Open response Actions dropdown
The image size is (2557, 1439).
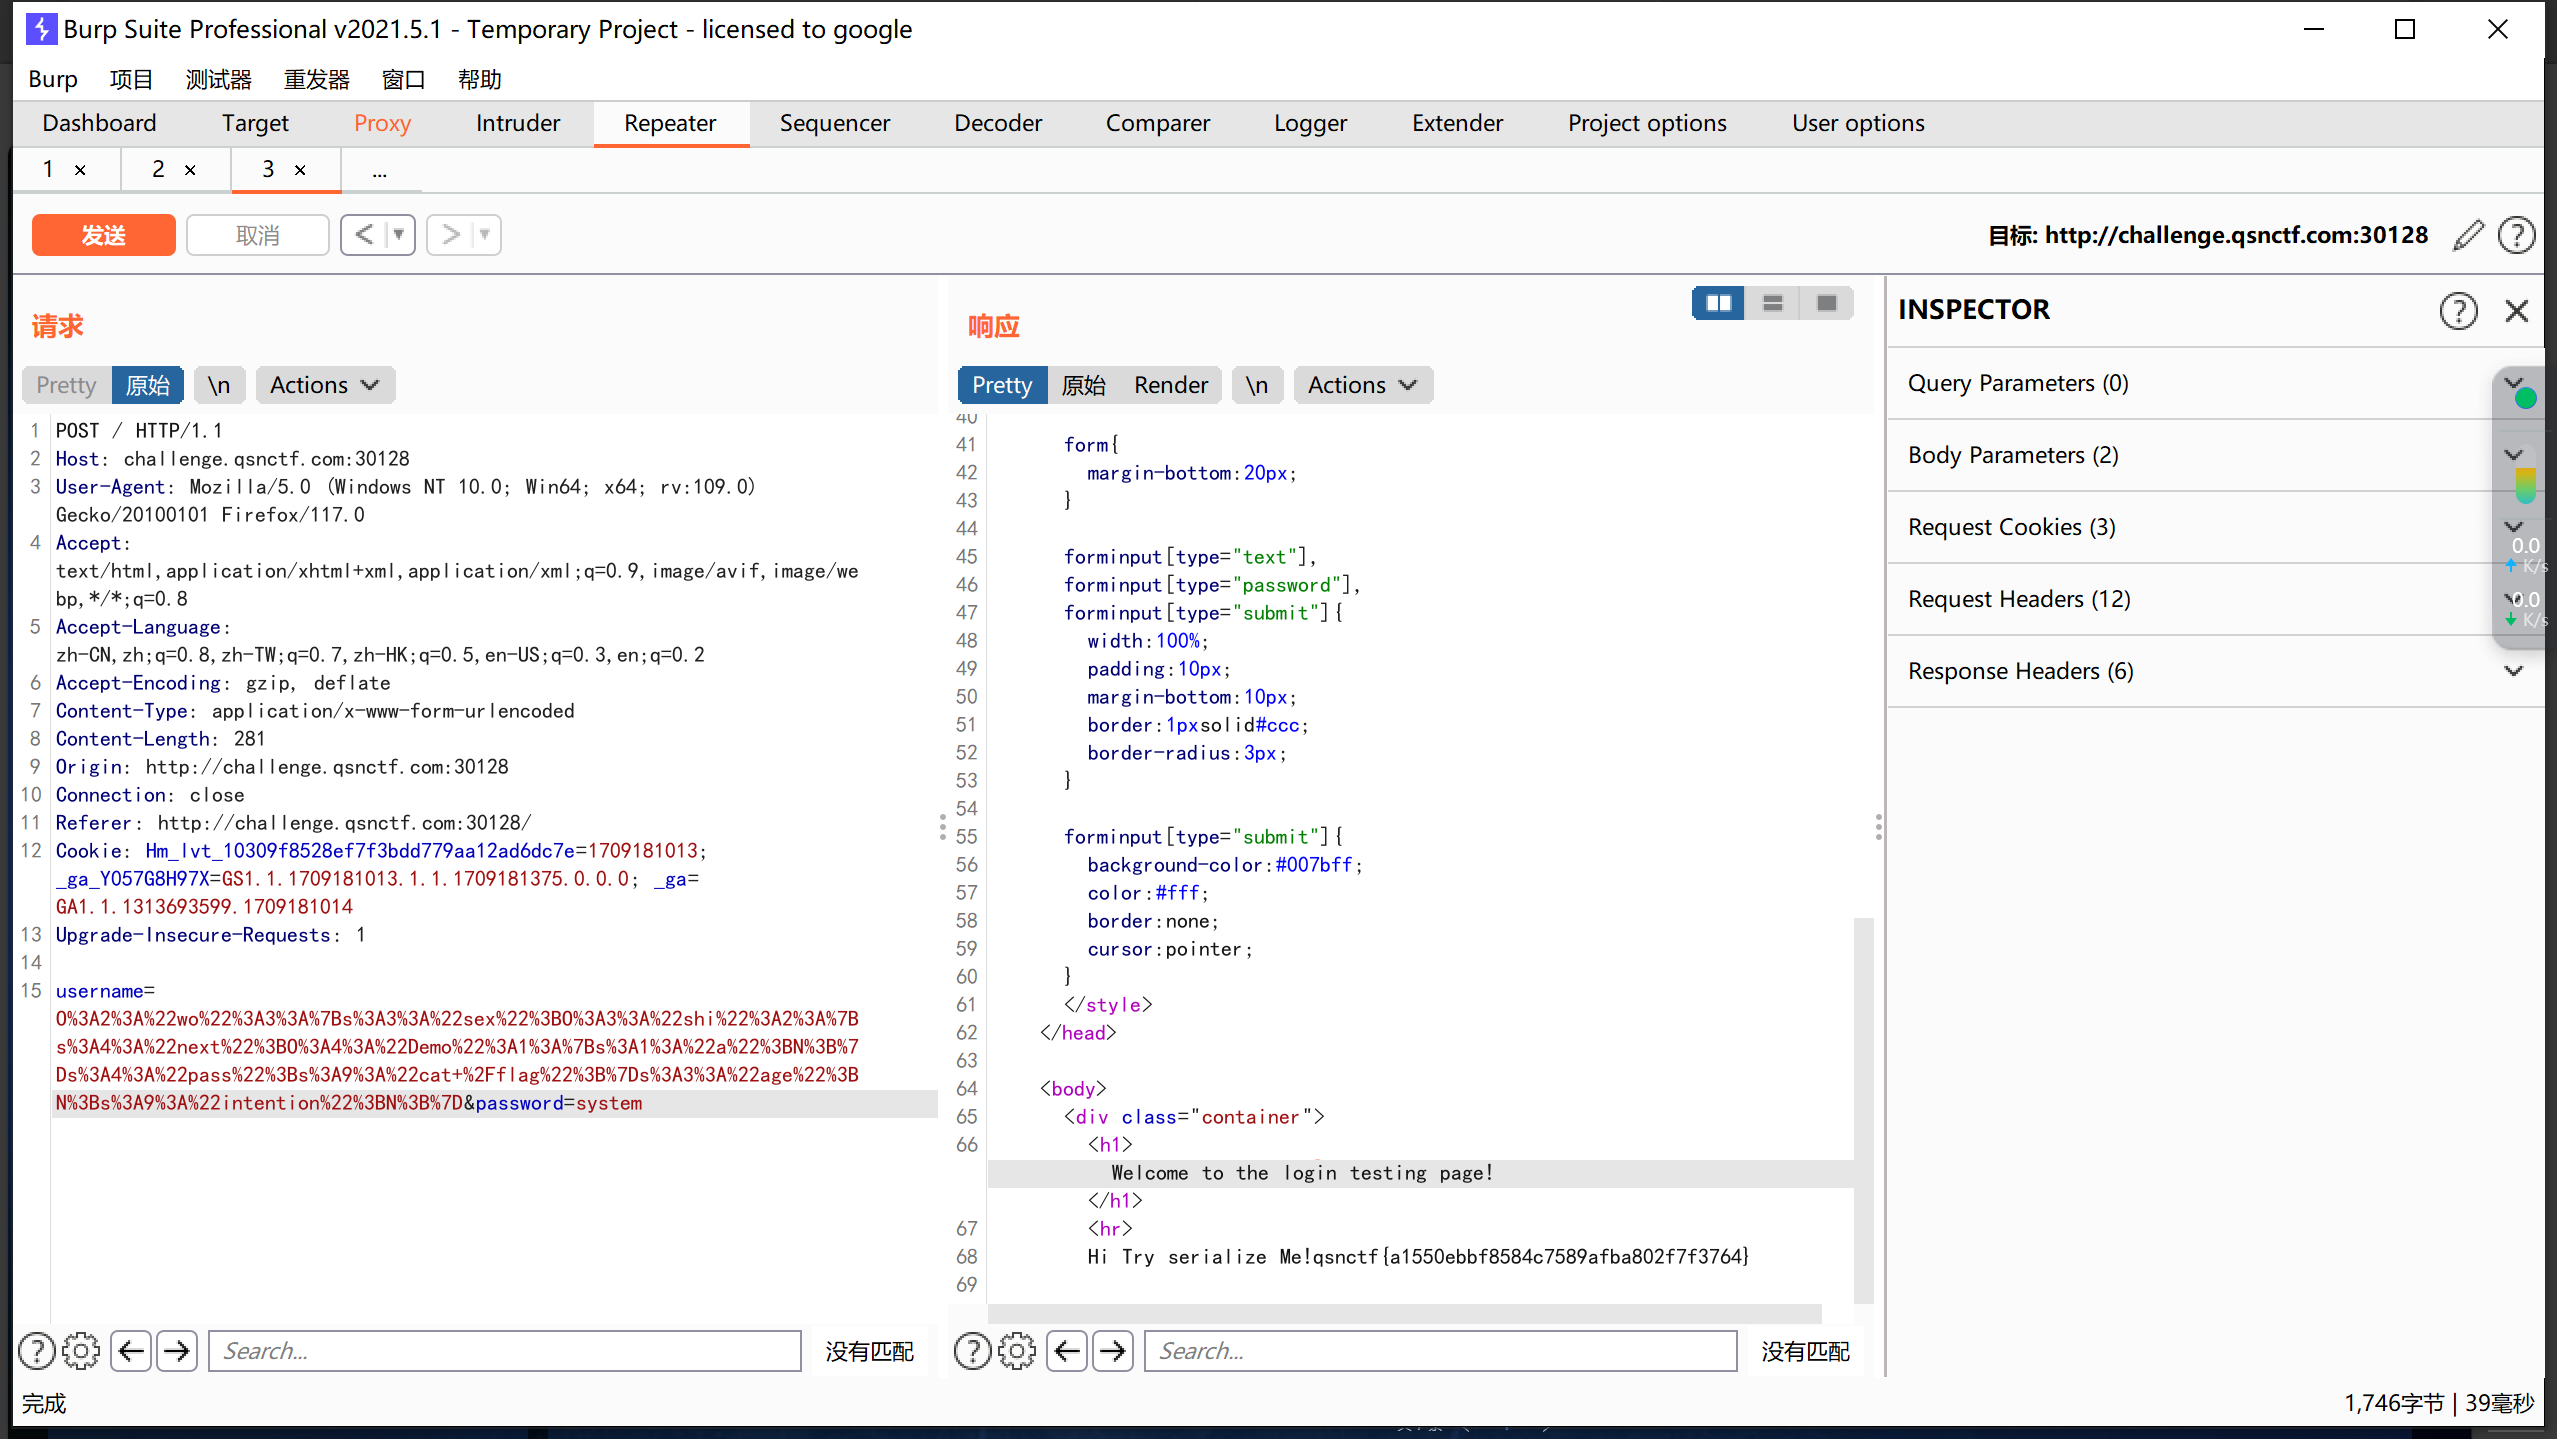(1363, 385)
